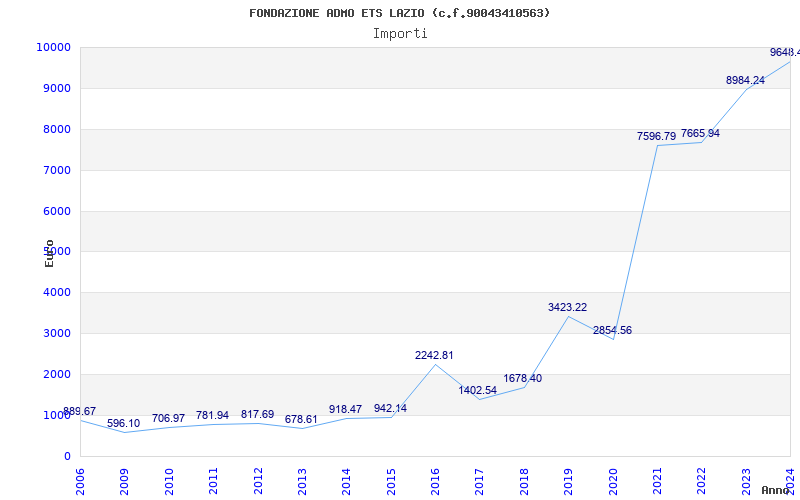The image size is (800, 500).
Task: Pick the 1402.54 value label
Action: [478, 390]
